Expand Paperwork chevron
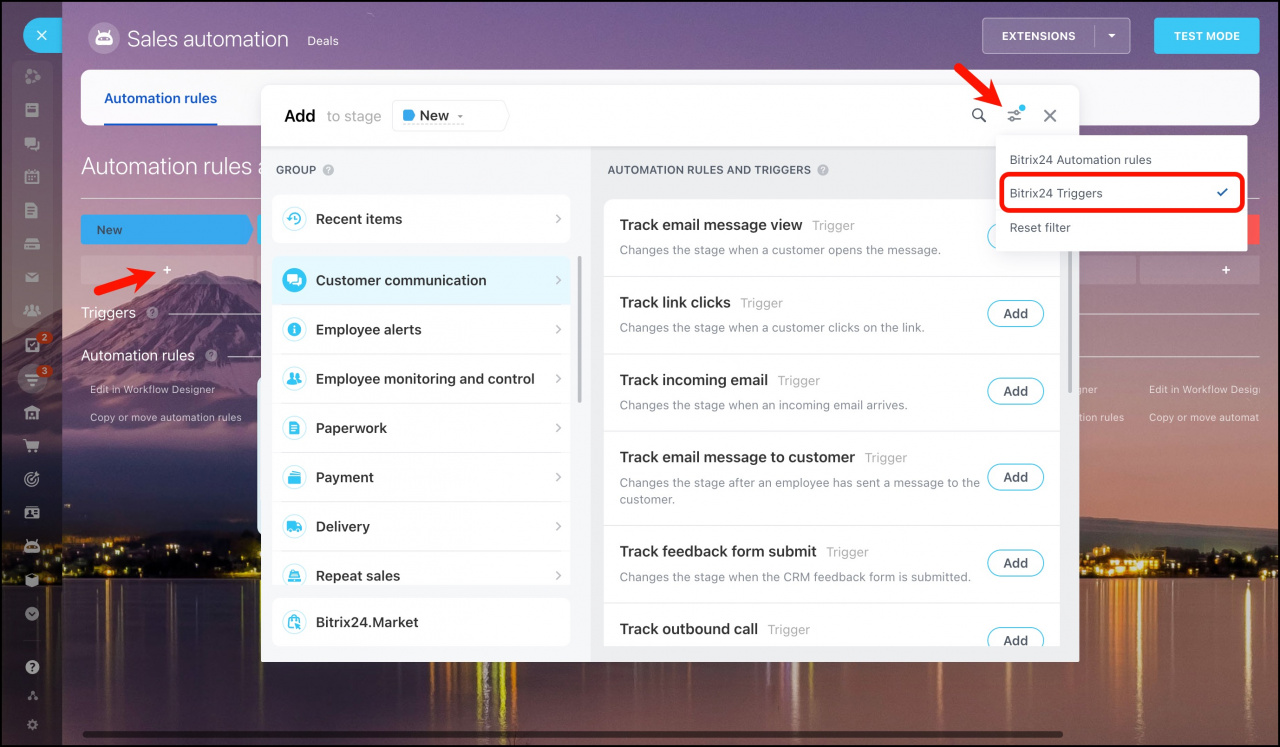 click(558, 428)
